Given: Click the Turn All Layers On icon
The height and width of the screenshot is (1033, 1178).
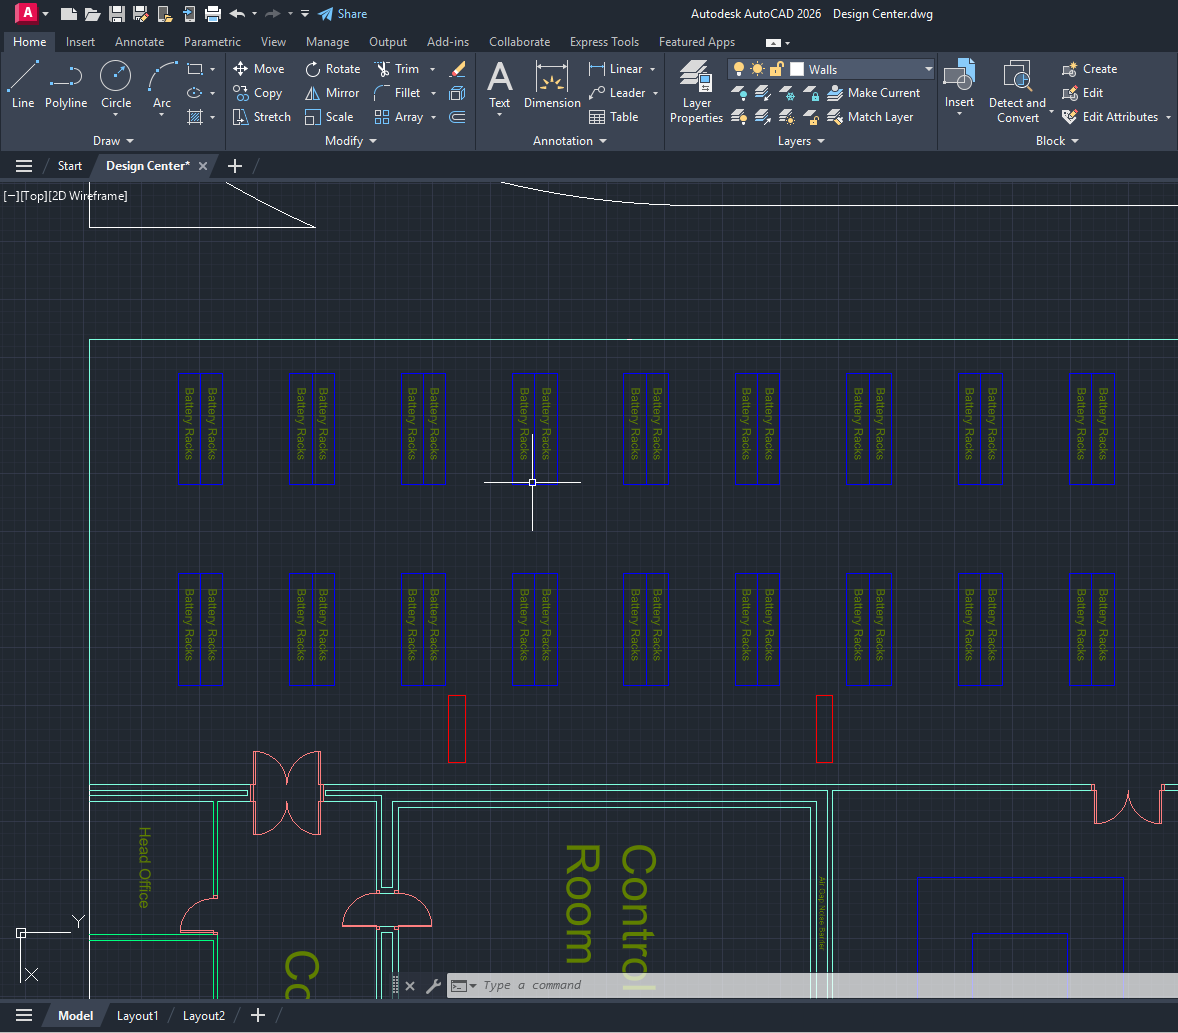Looking at the screenshot, I should pyautogui.click(x=739, y=117).
